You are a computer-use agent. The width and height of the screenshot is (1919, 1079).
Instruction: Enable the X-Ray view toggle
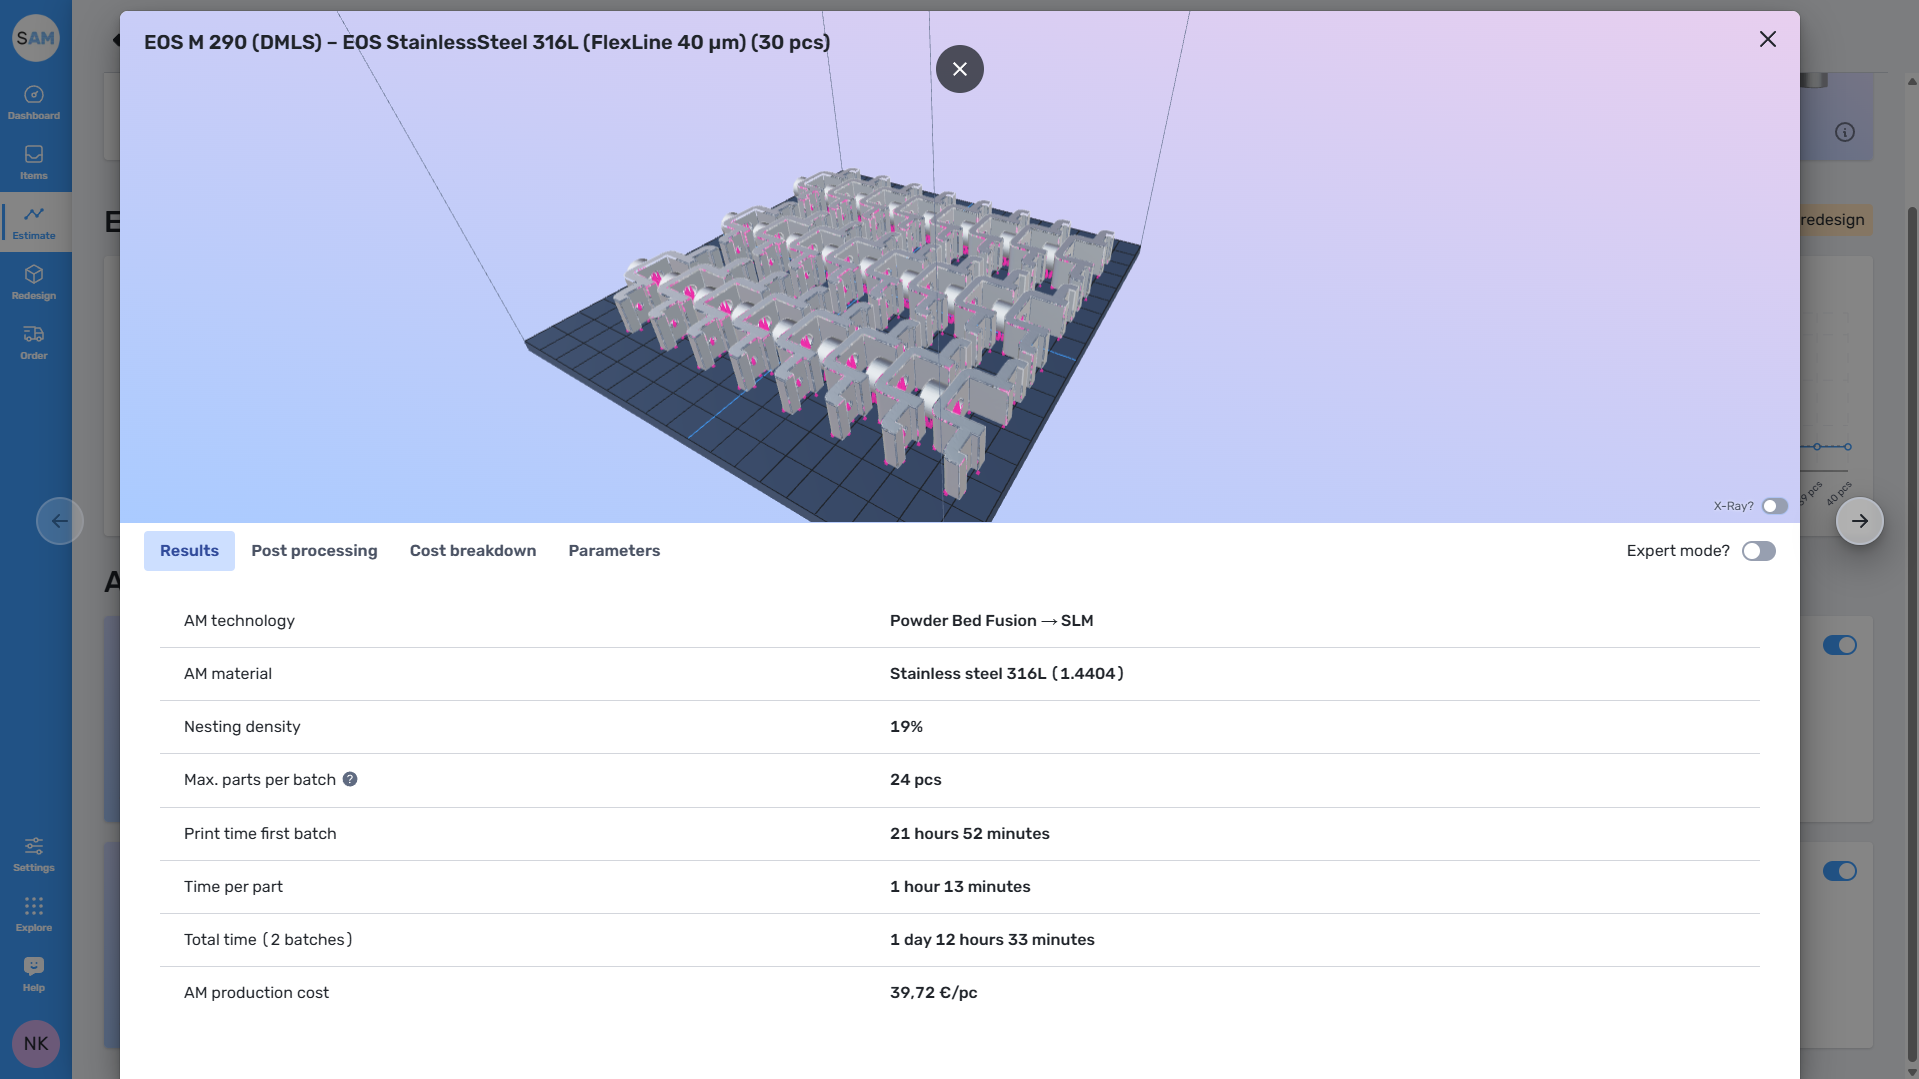(1774, 506)
